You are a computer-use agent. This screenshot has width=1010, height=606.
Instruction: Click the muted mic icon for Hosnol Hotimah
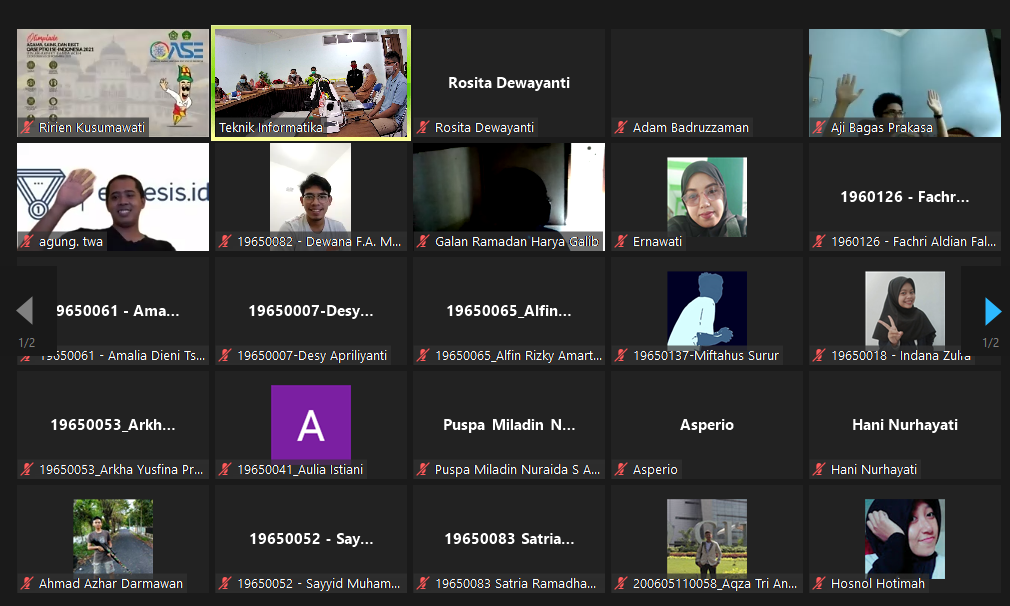point(819,584)
